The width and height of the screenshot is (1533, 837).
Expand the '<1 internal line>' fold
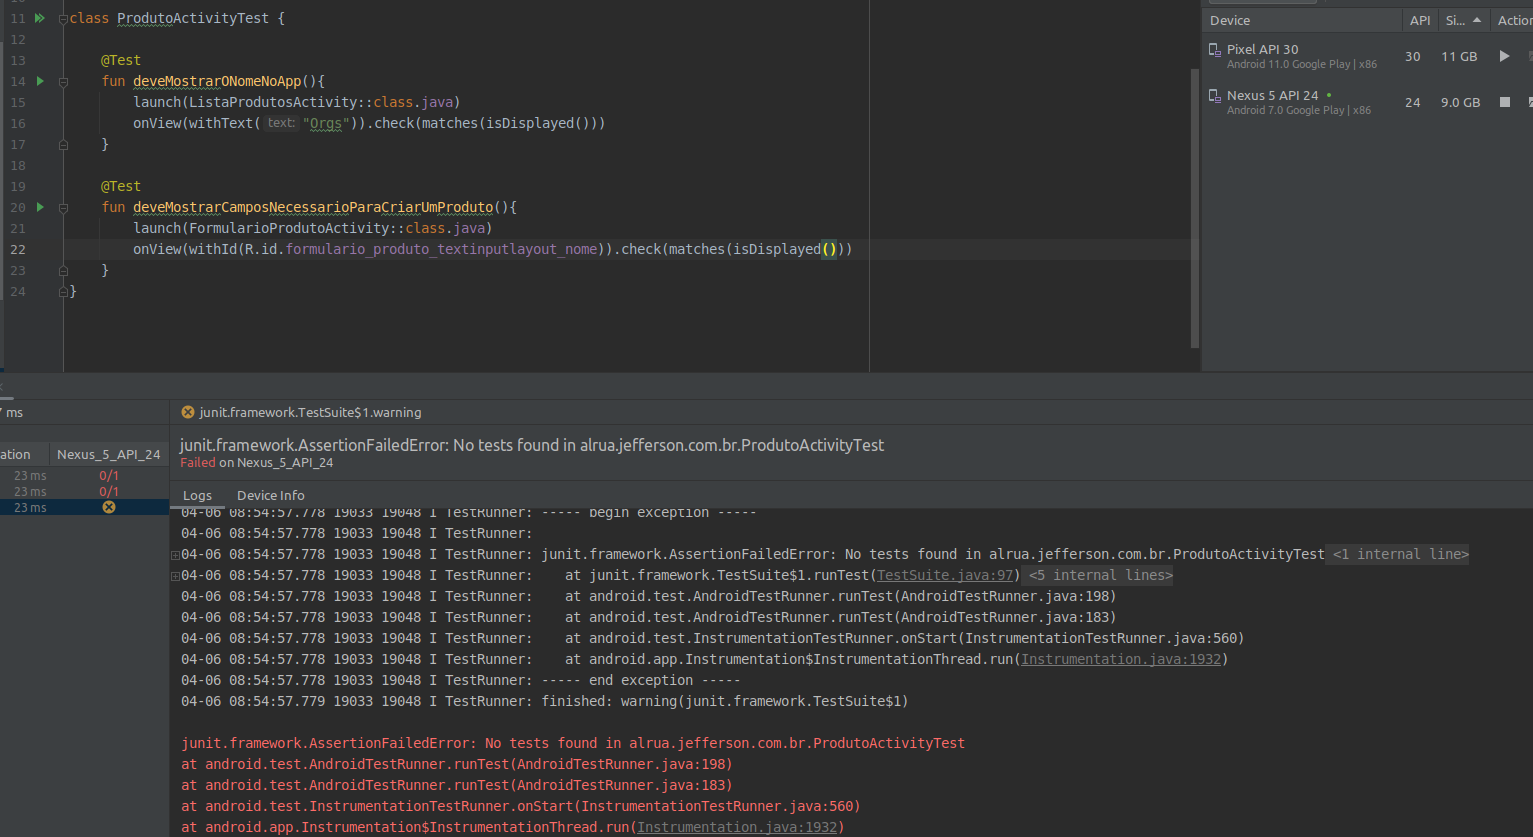click(x=1400, y=554)
